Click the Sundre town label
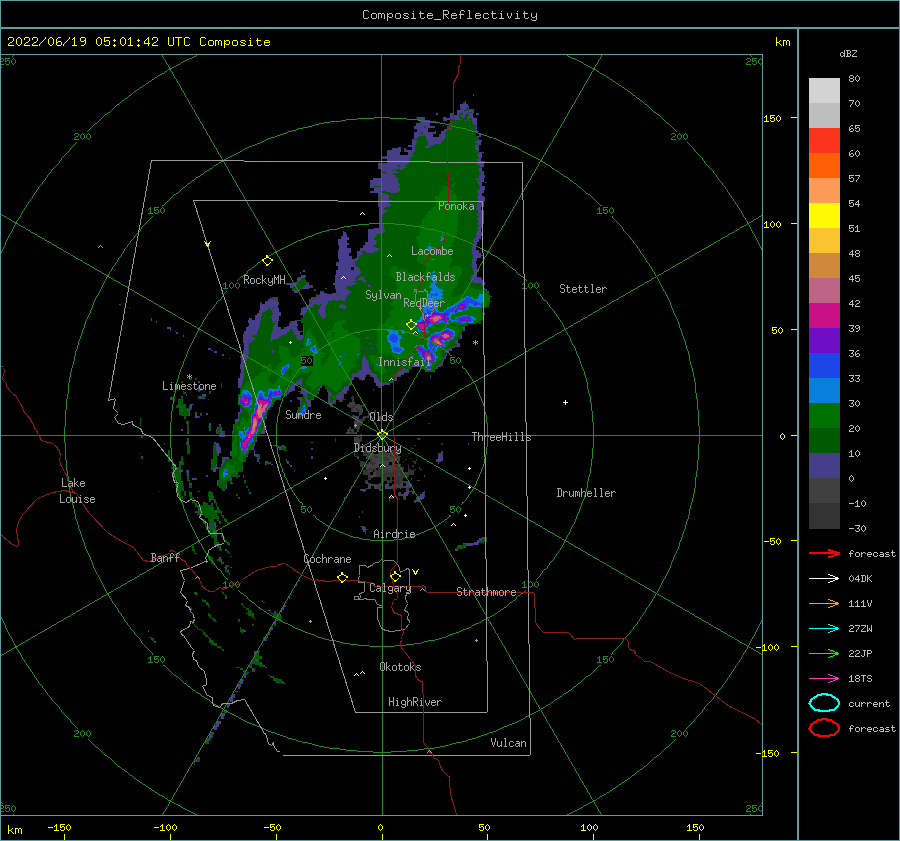 coord(303,414)
